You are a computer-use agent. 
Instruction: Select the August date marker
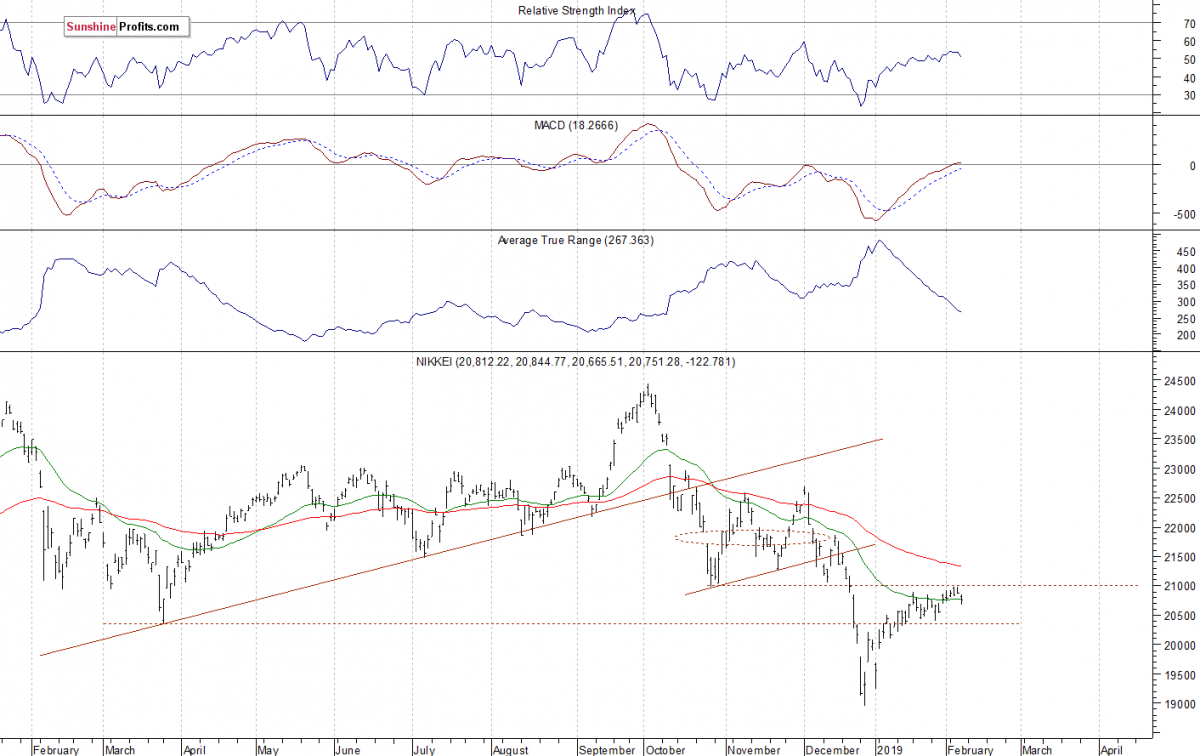[510, 748]
